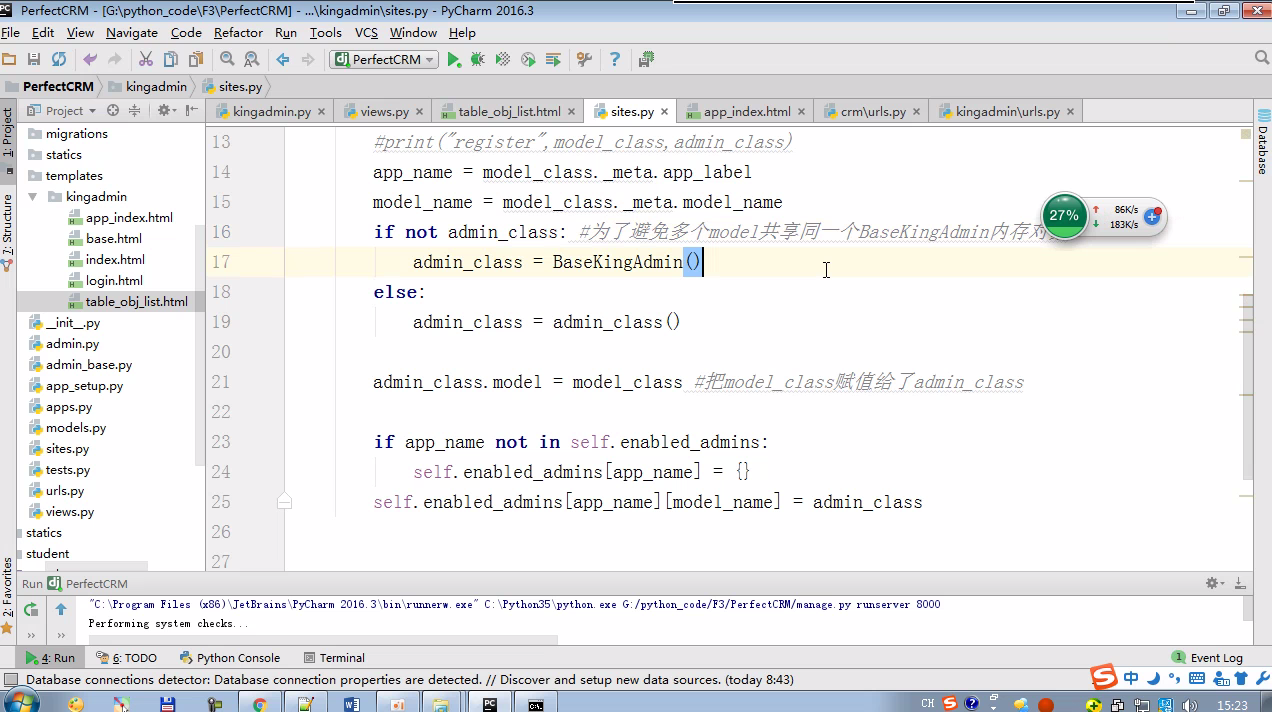
Task: Open the Refactor menu
Action: pyautogui.click(x=238, y=33)
